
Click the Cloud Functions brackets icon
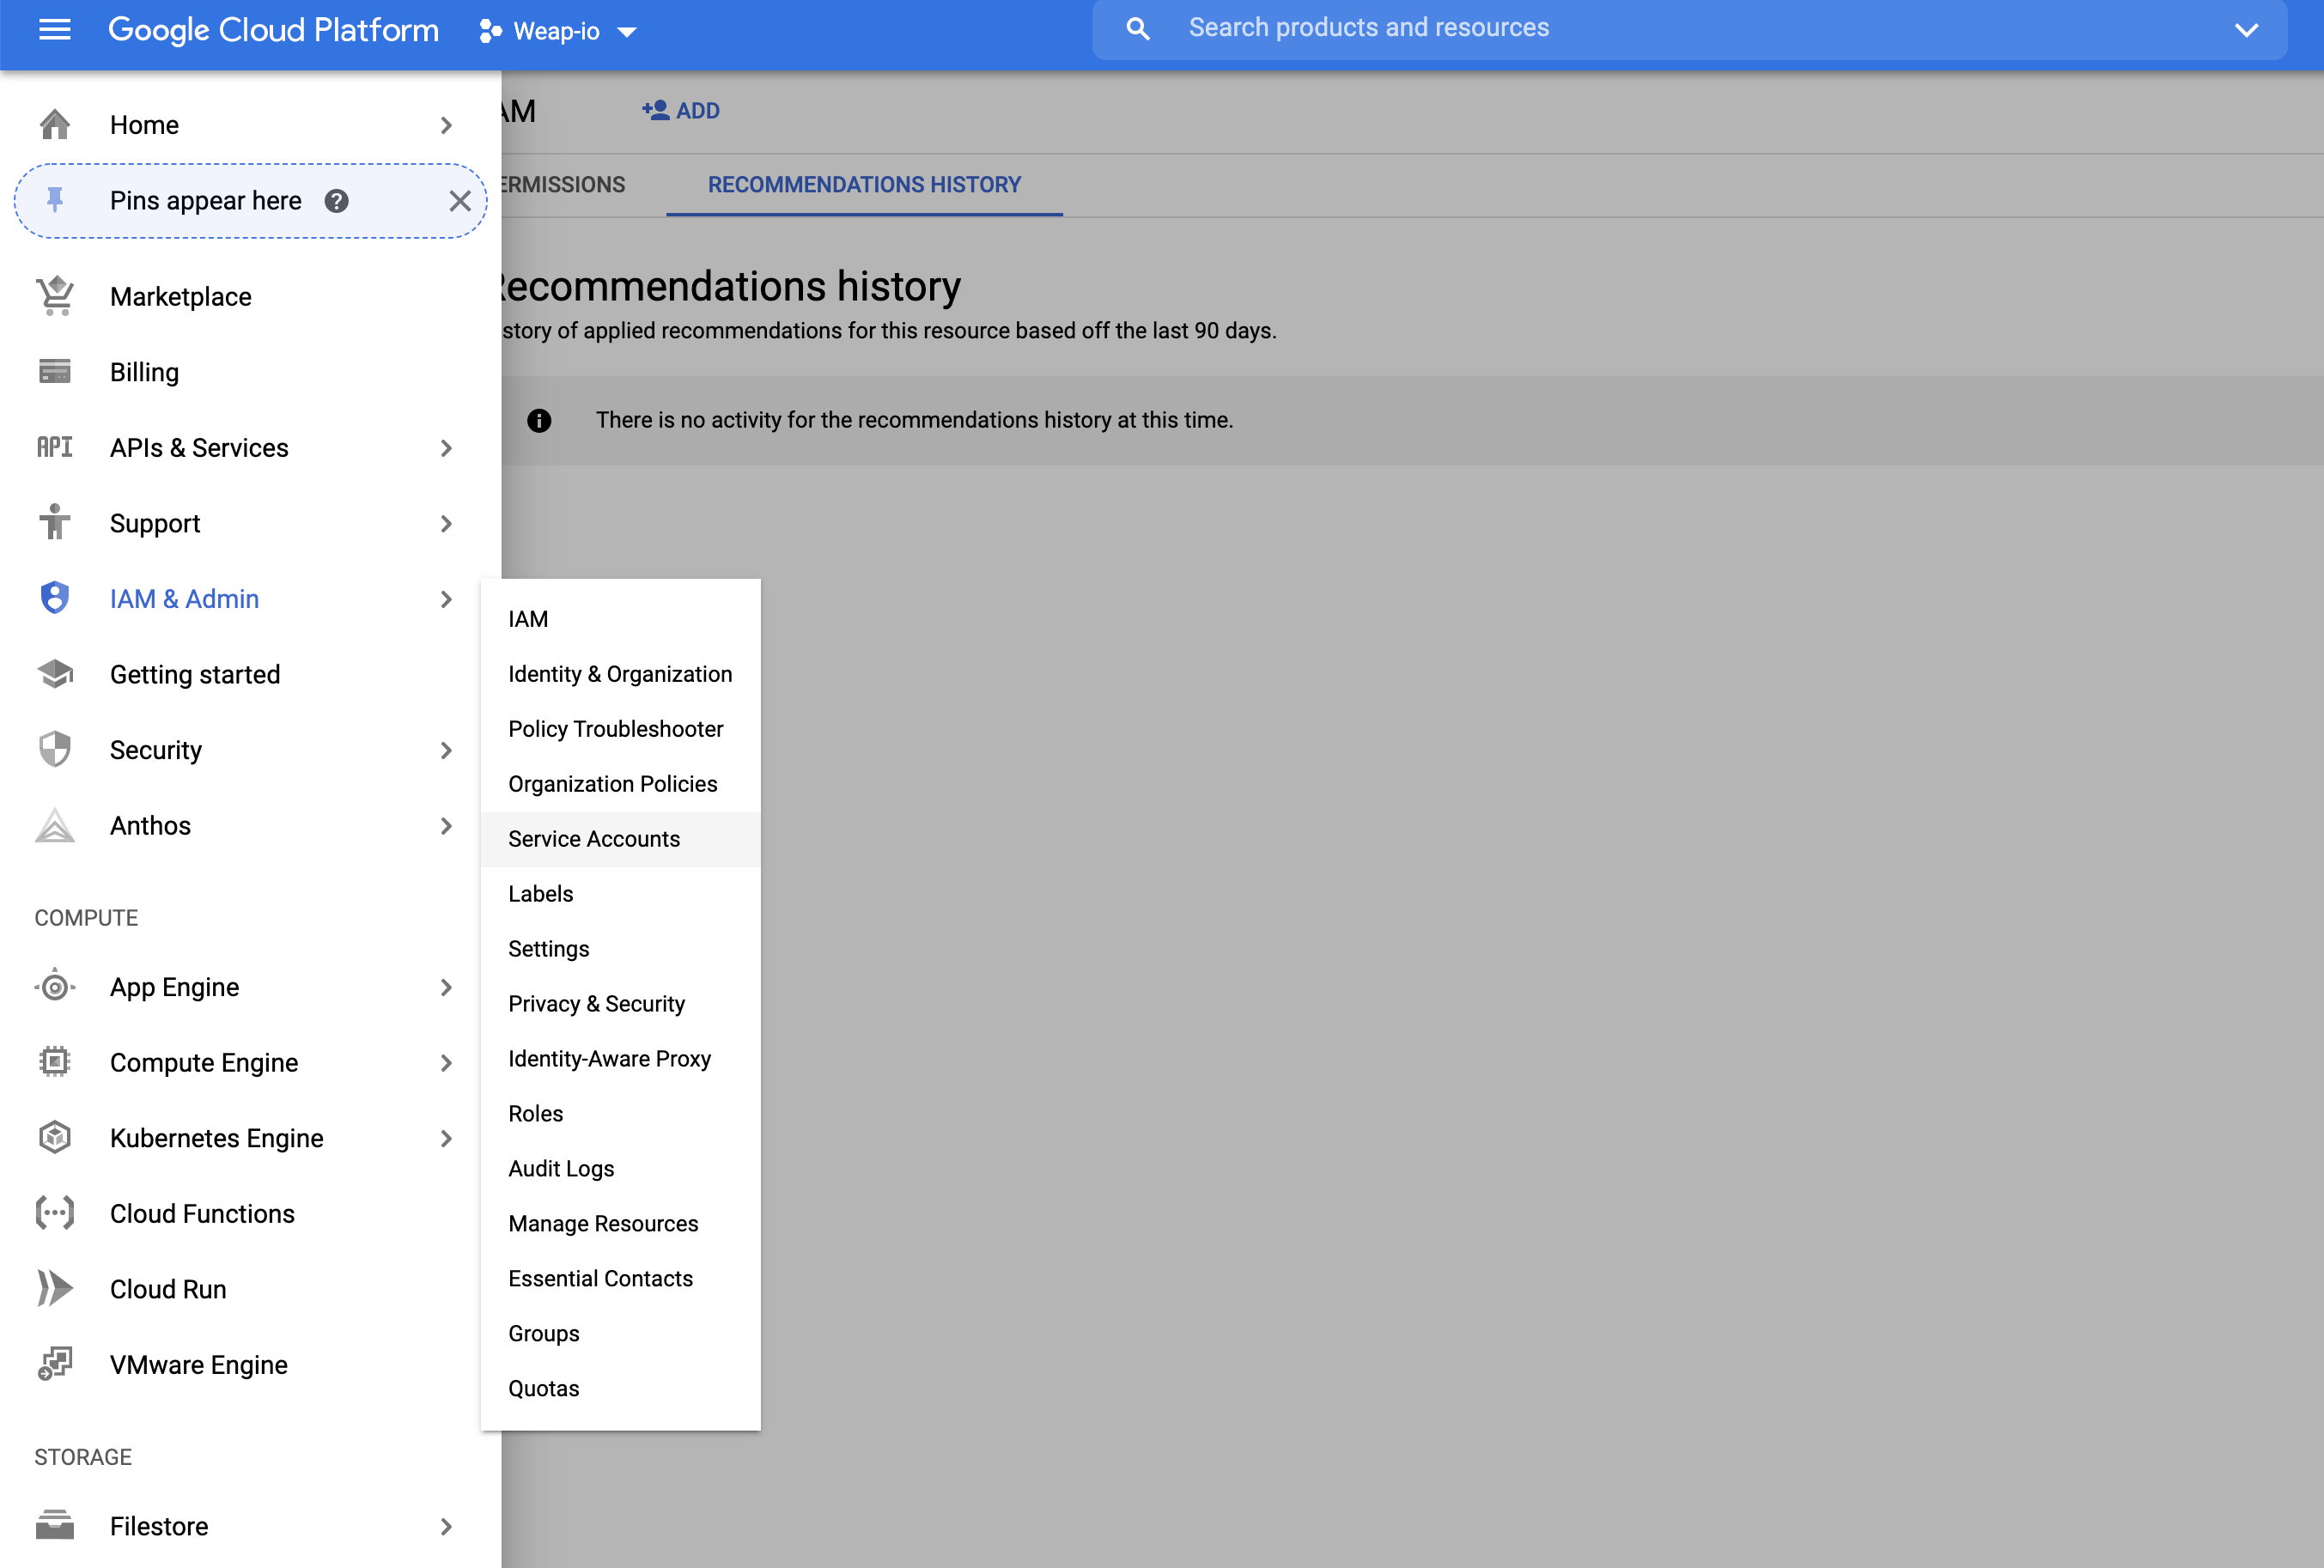click(x=55, y=1213)
